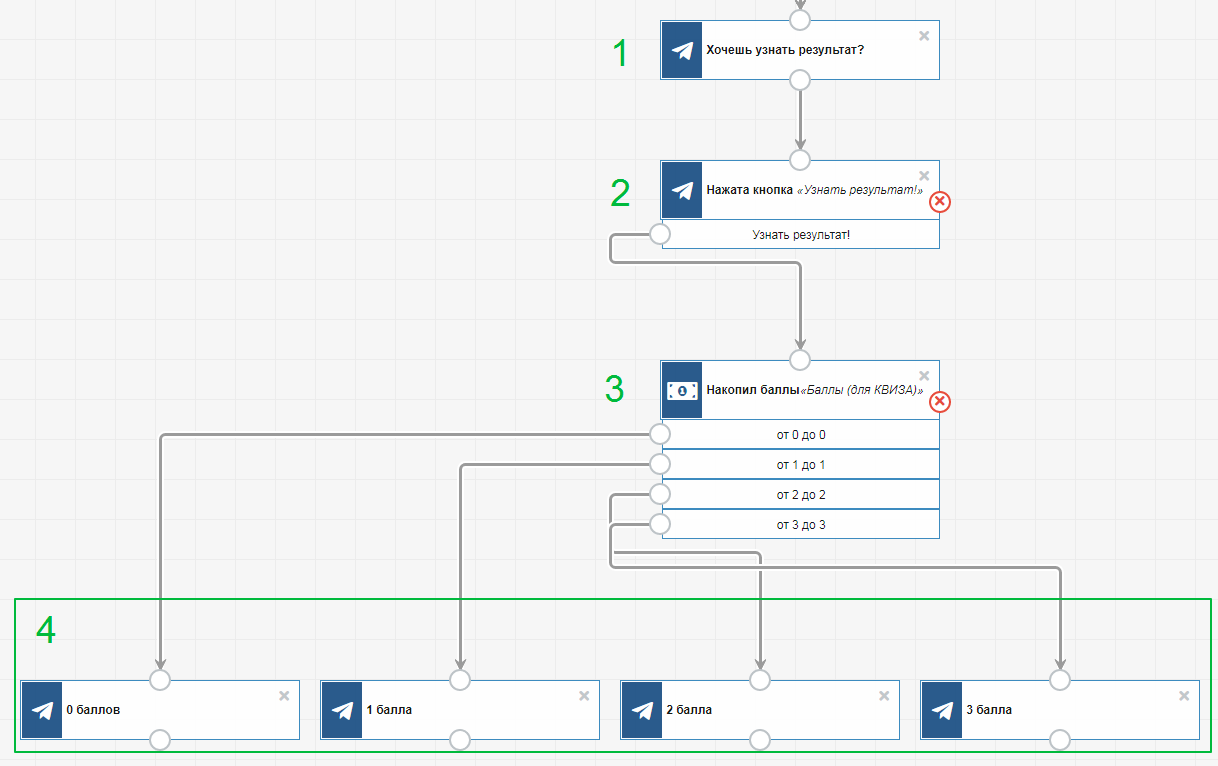Viewport: 1218px width, 766px height.
Task: Remove the "3 балла" block using its gray X
Action: click(x=1184, y=696)
